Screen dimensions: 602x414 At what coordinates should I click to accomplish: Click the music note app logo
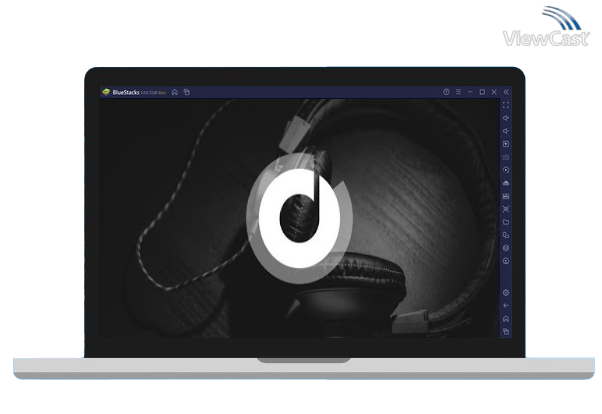pyautogui.click(x=299, y=219)
